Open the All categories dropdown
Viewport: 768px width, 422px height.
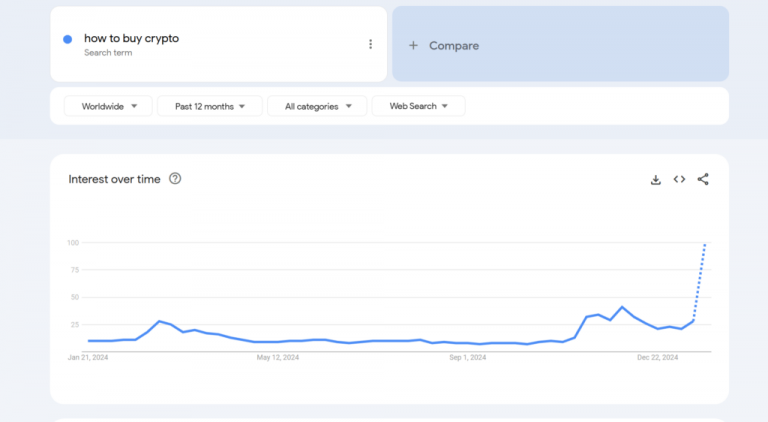coord(317,106)
